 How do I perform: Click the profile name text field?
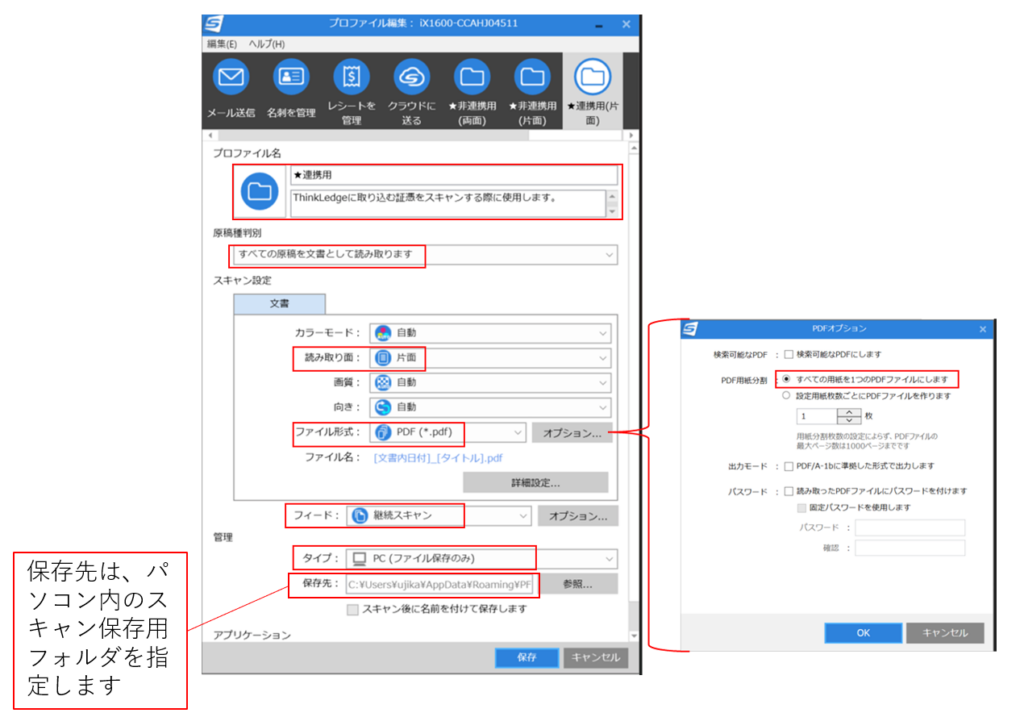pos(453,175)
